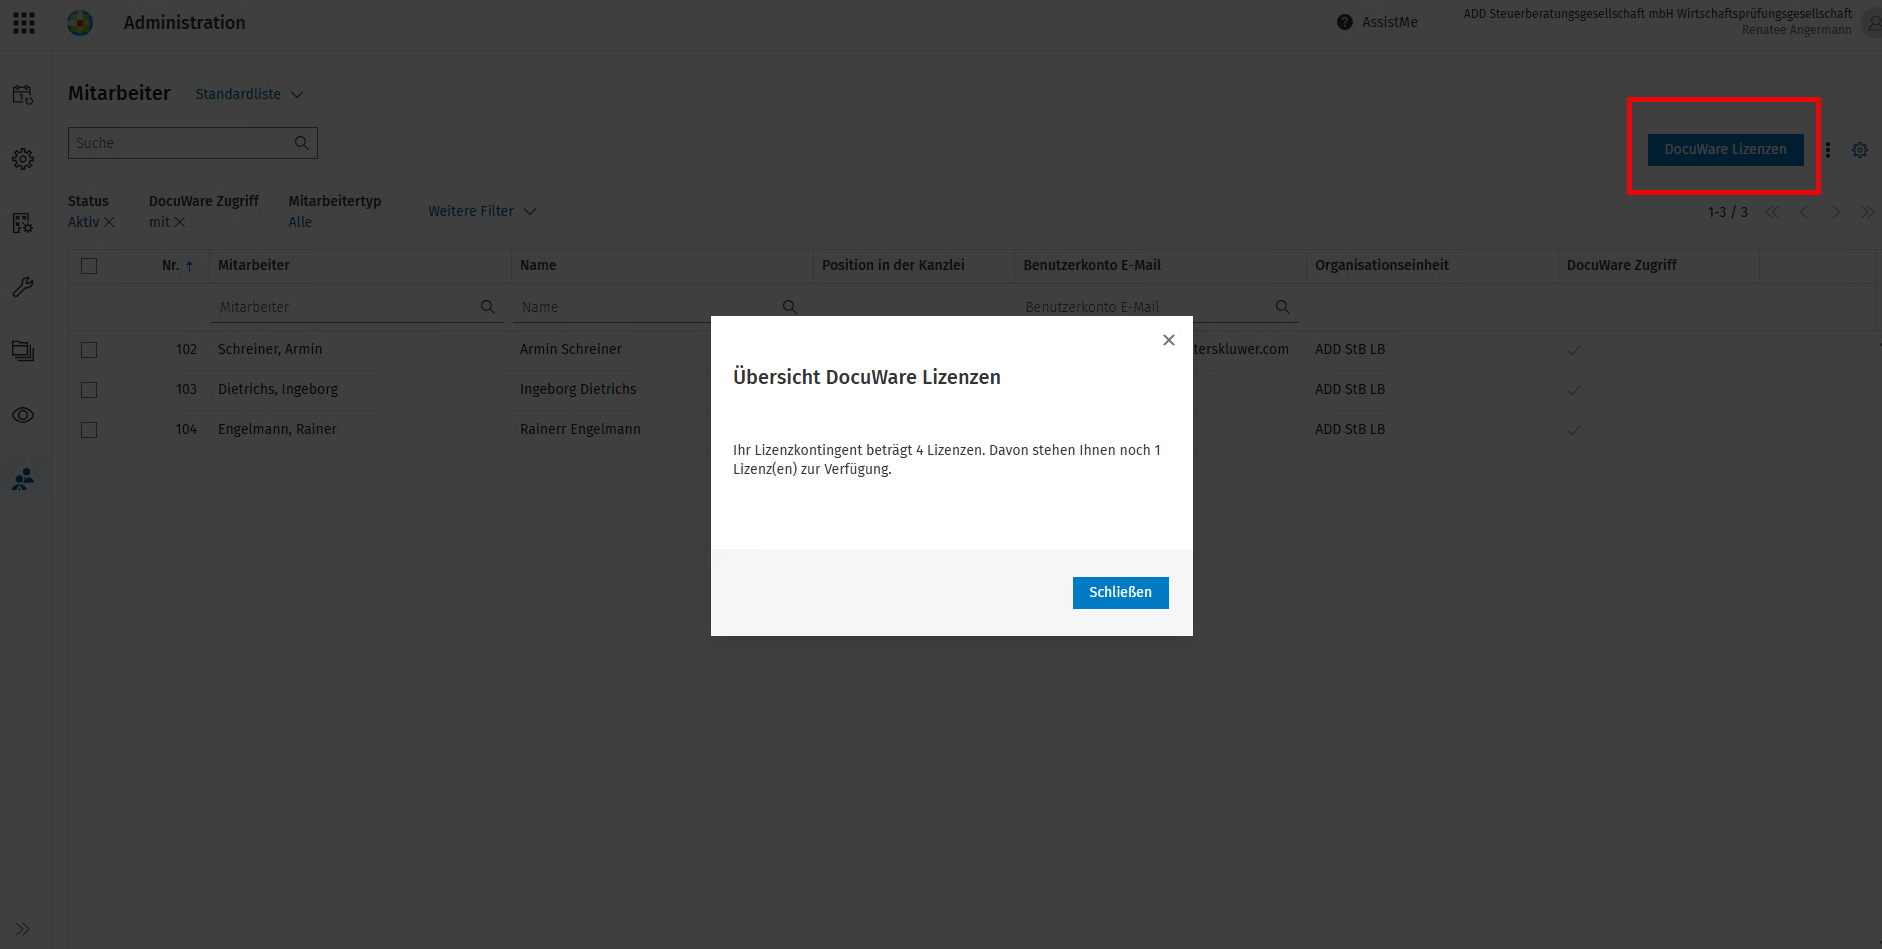The width and height of the screenshot is (1882, 949).
Task: Remove the 'mit' DocuWare Zugriff filter
Action: coord(180,222)
